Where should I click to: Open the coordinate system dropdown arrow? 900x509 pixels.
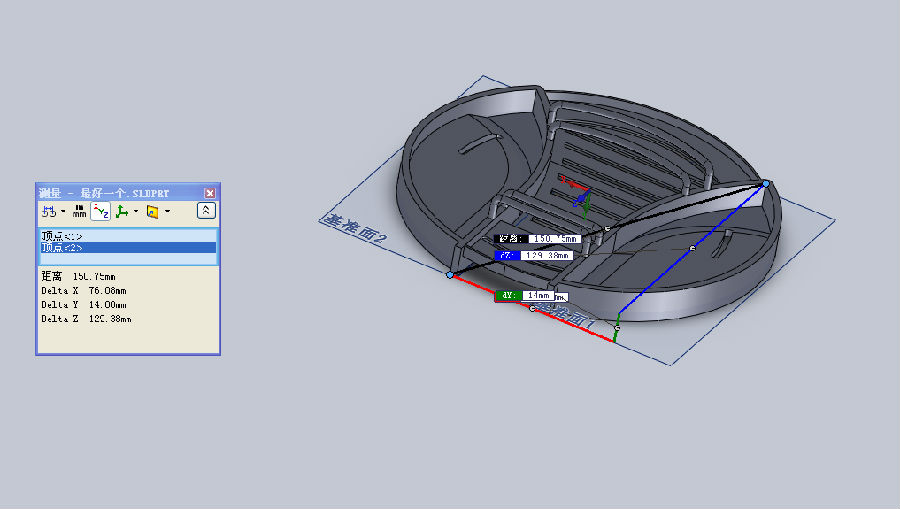(x=136, y=211)
